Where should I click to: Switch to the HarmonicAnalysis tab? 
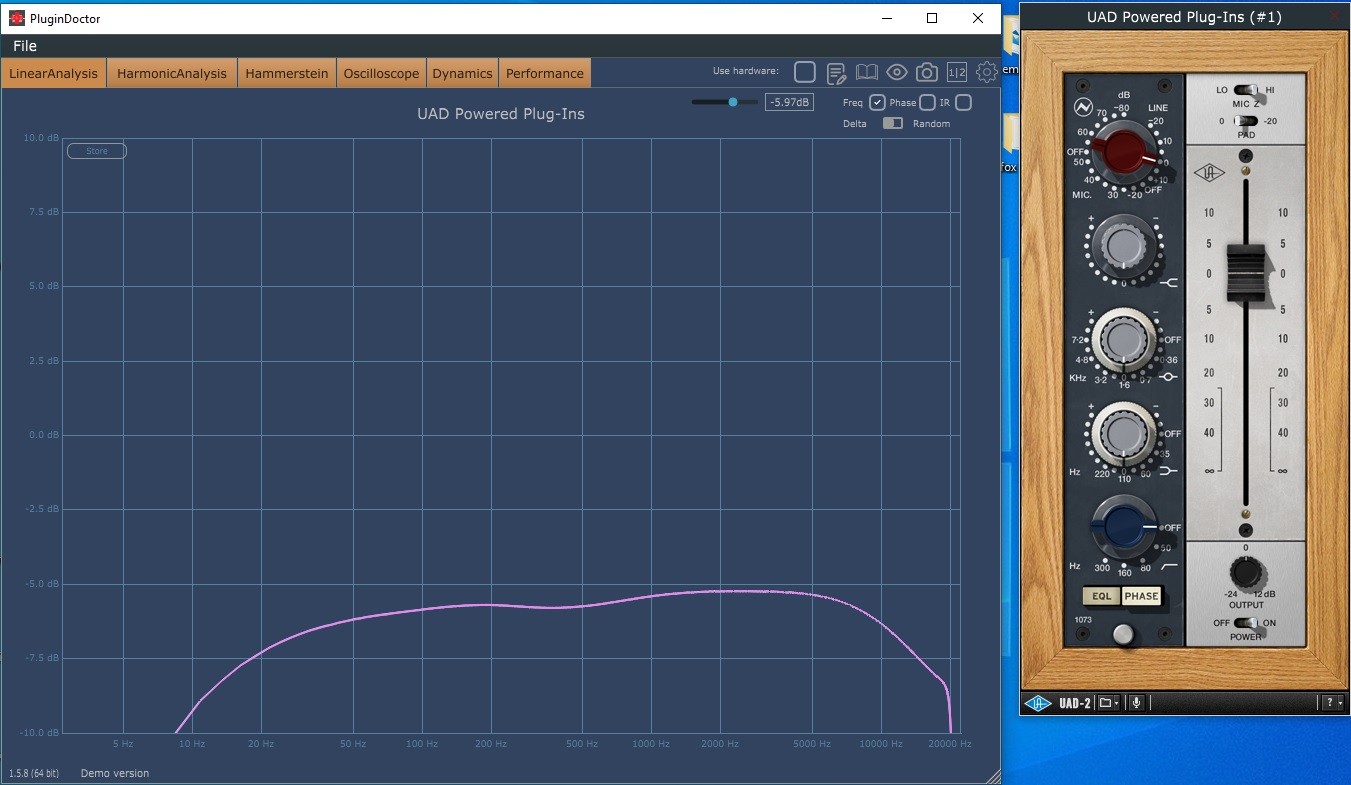(172, 73)
